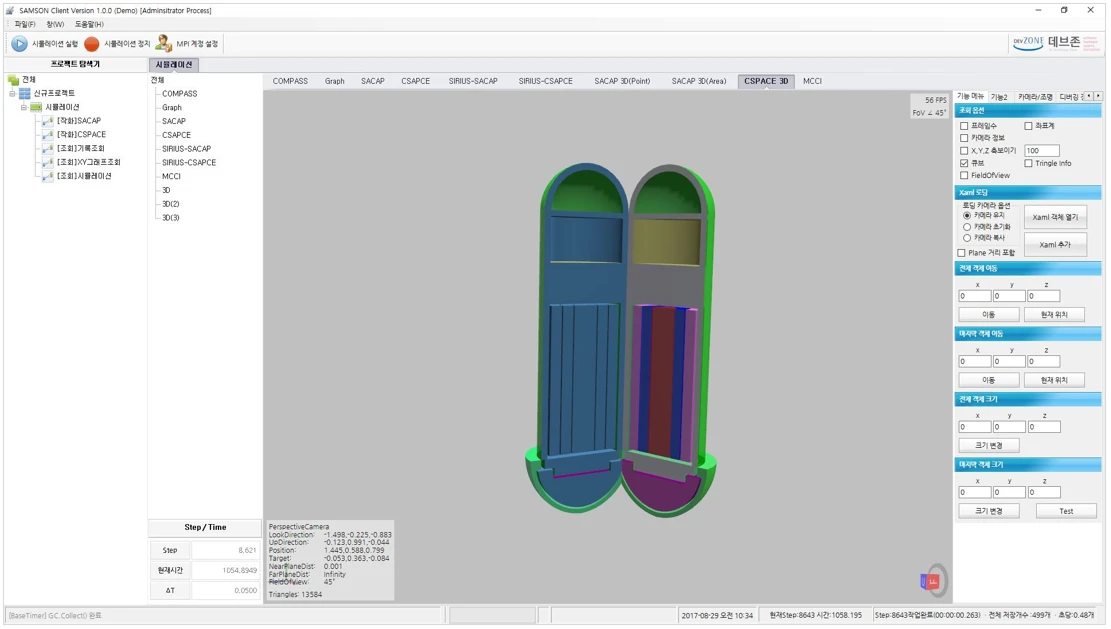Viewport: 1111px width, 629px height.
Task: Click the green 전체 root folder icon
Action: click(x=13, y=79)
